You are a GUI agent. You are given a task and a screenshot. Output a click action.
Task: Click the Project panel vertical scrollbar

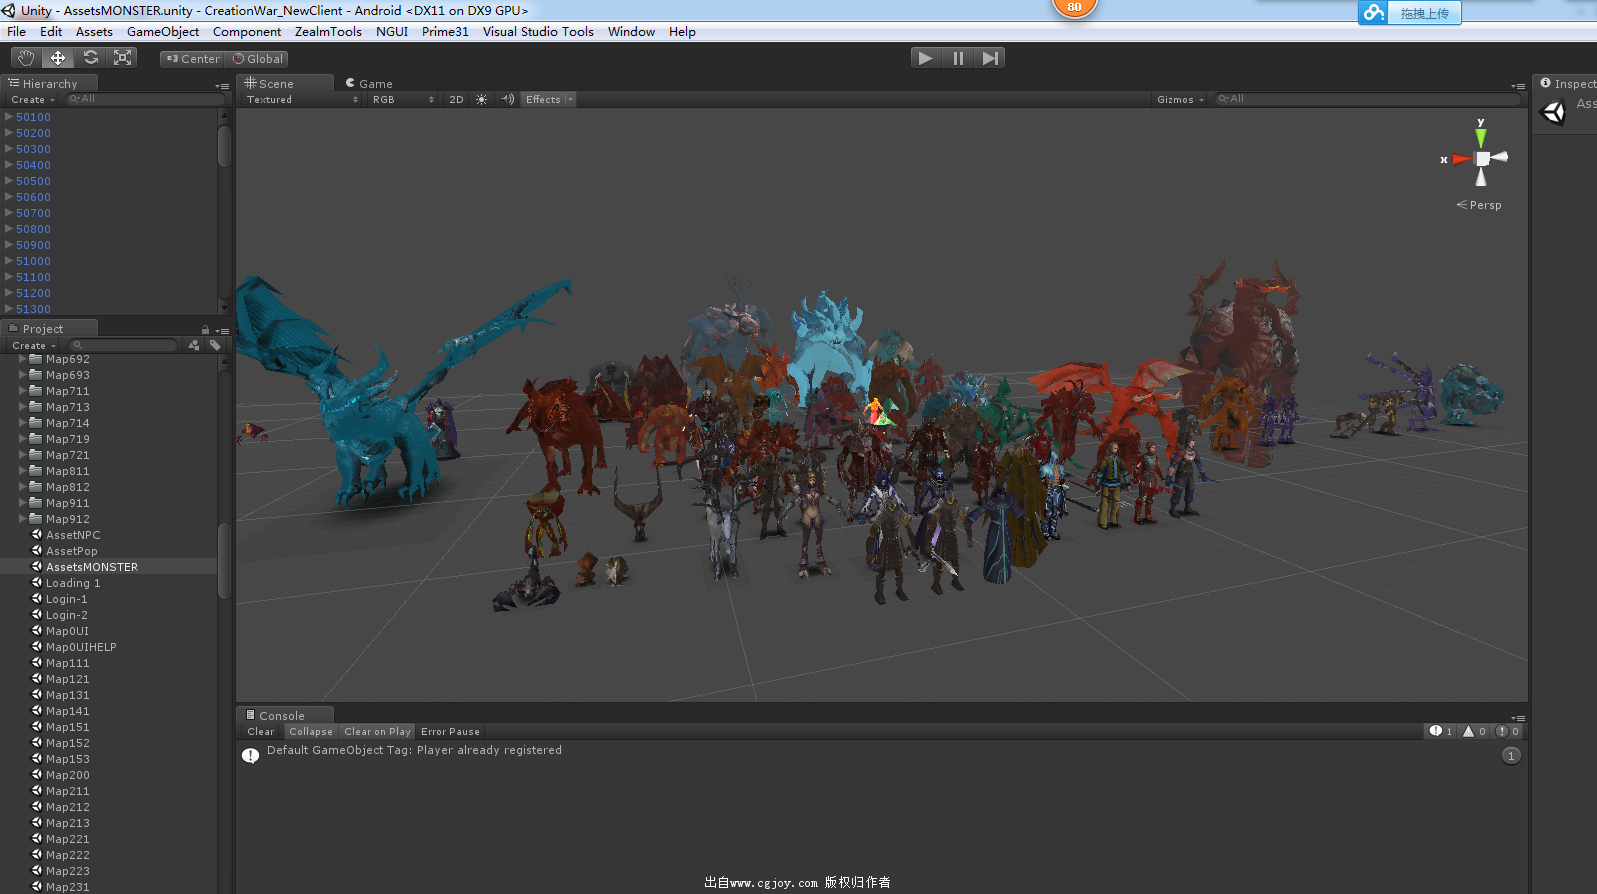224,560
